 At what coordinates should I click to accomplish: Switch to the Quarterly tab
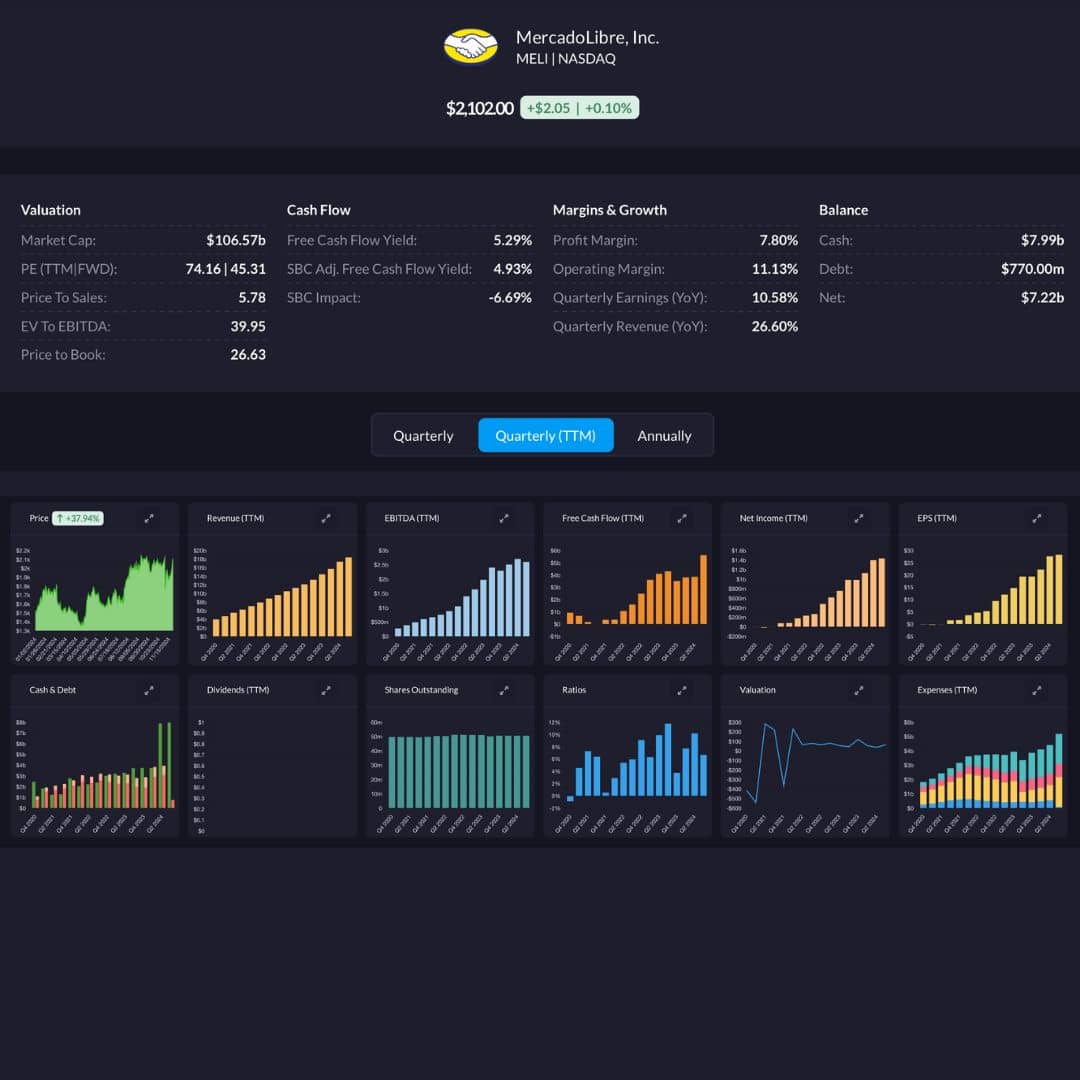pos(424,435)
